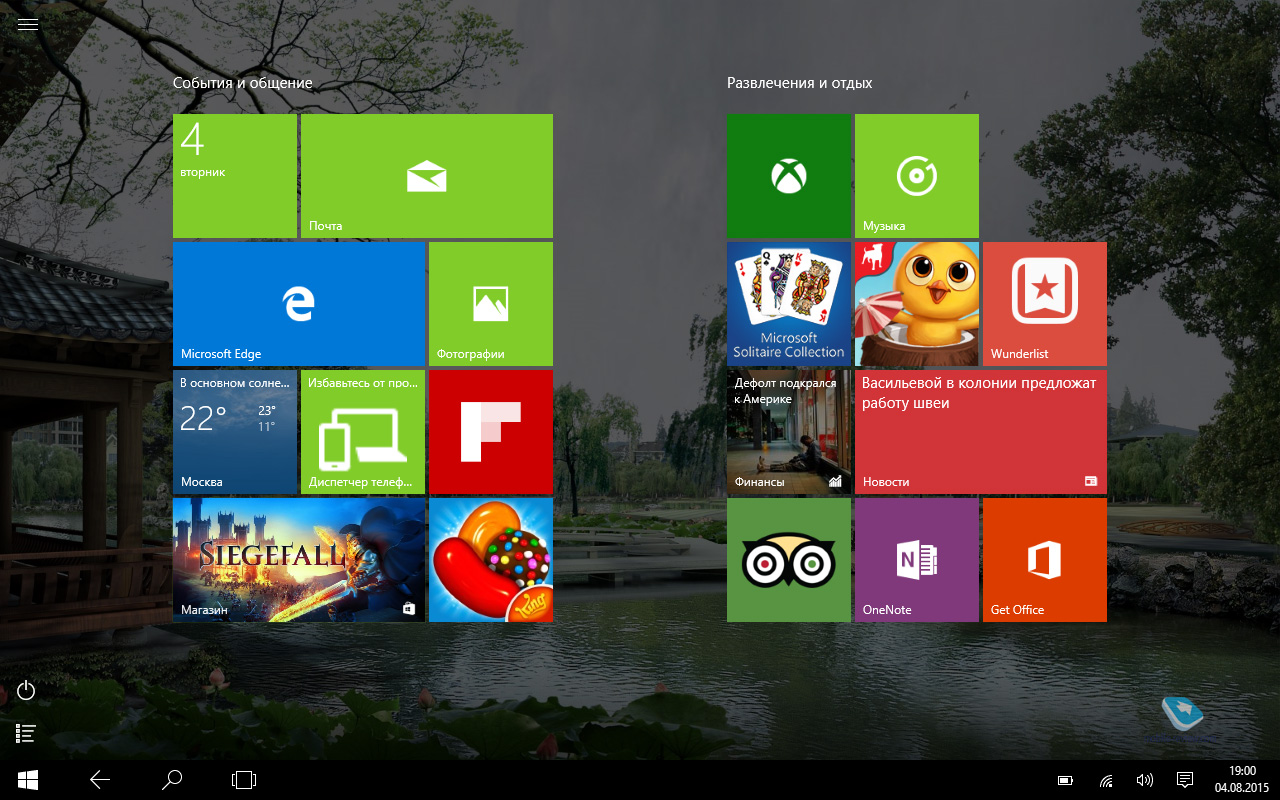The image size is (1280, 800).
Task: Launch Microsoft Solitaire Collection tile
Action: coord(789,304)
